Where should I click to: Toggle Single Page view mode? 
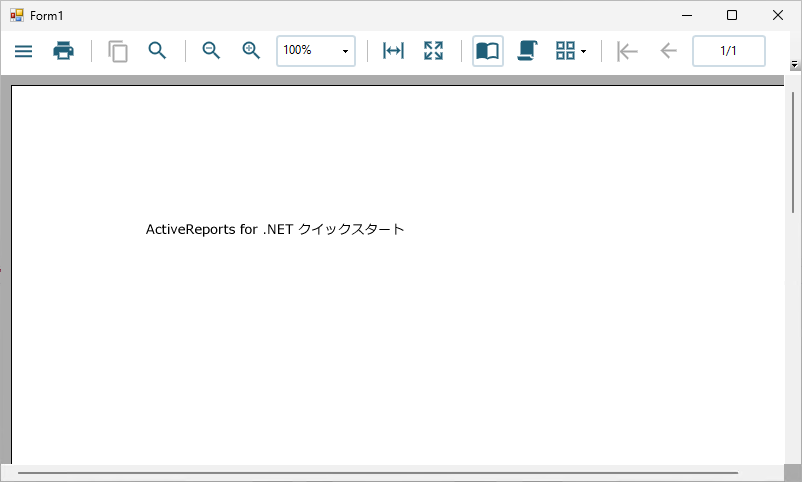[487, 51]
